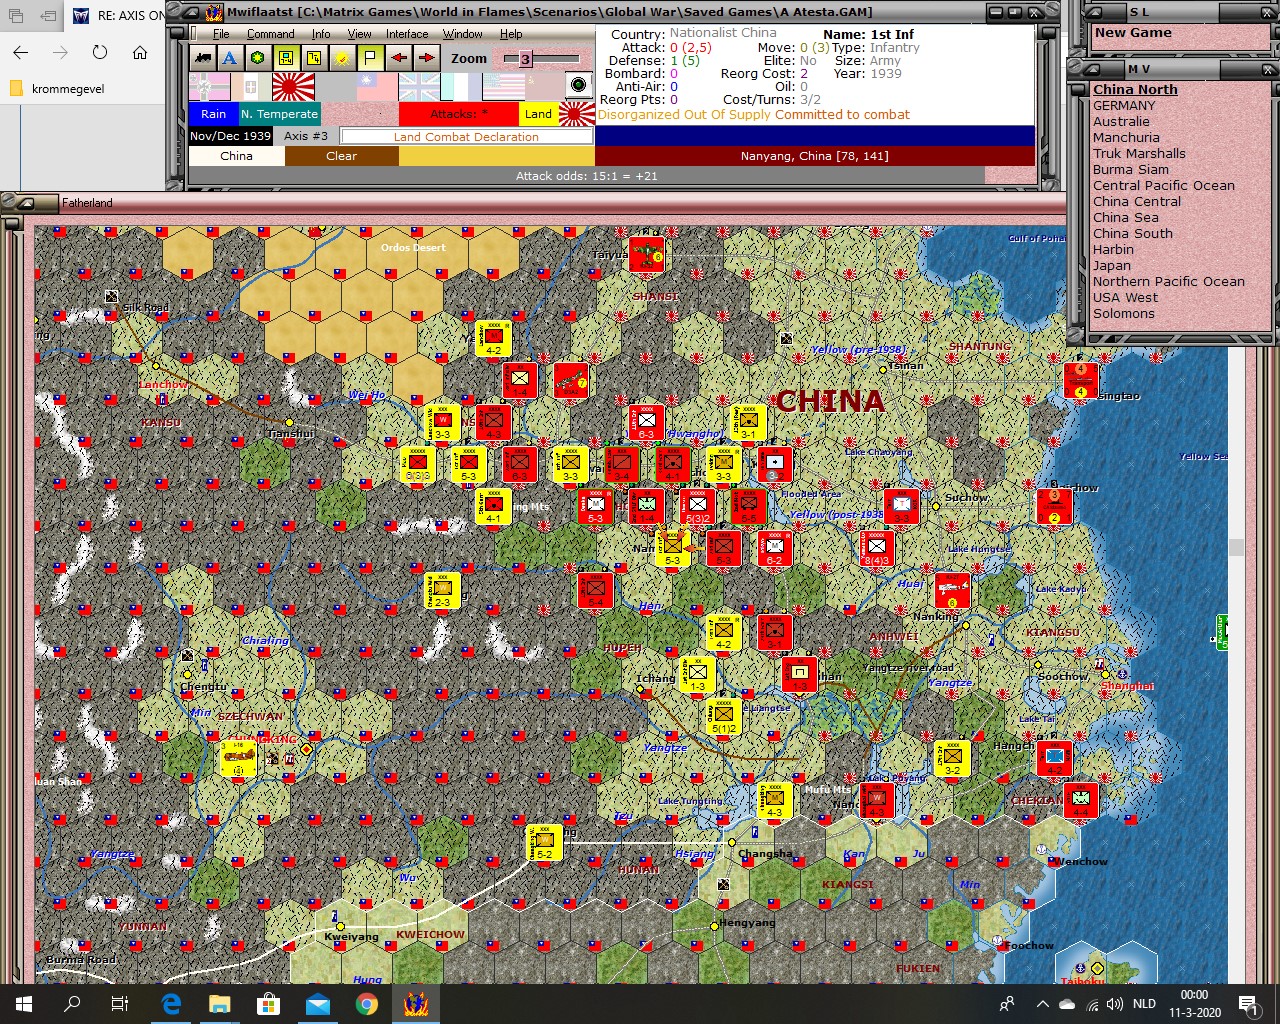1280x1024 pixels.
Task: Click the green hexagon toolbar icon
Action: (x=258, y=58)
